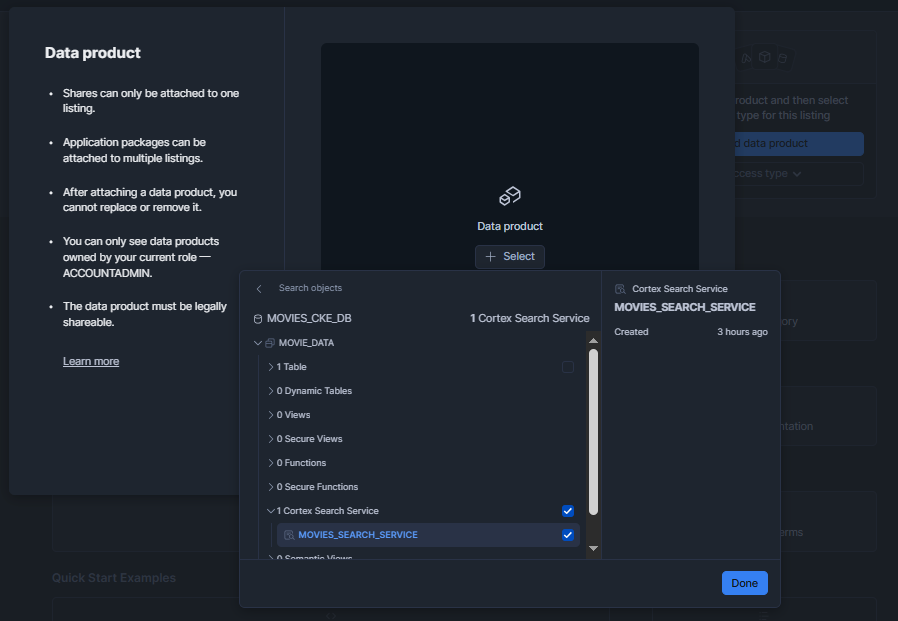This screenshot has height=621, width=898.
Task: Click the '3 hours ago' created value
Action: pyautogui.click(x=742, y=332)
